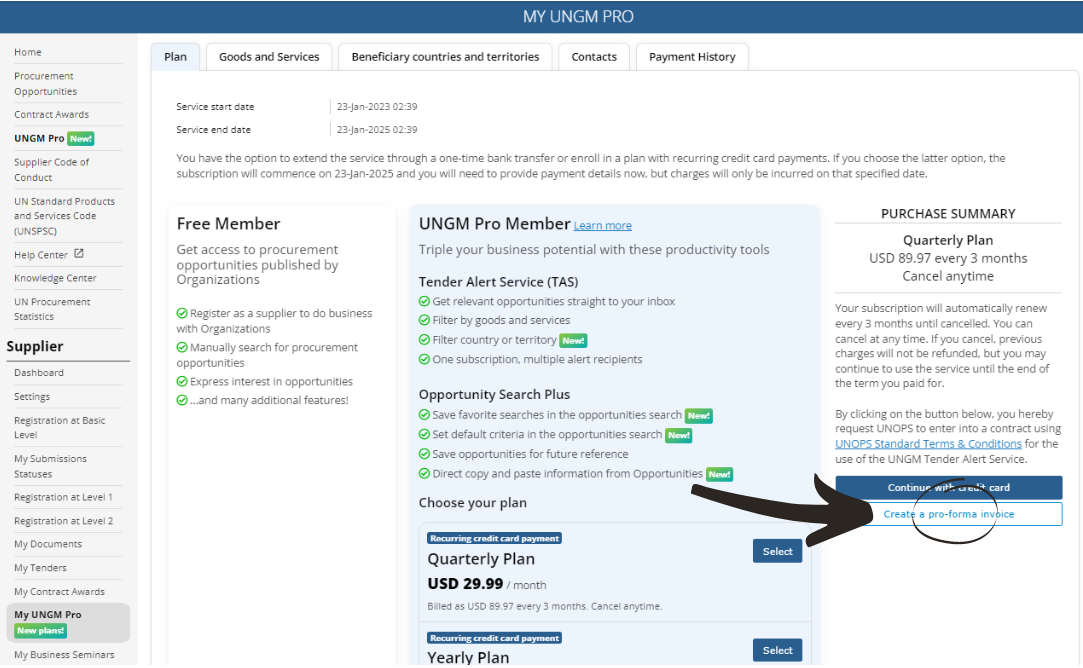Open the Goods and Services tab
Viewport: 1083px width, 668px height.
pos(268,57)
